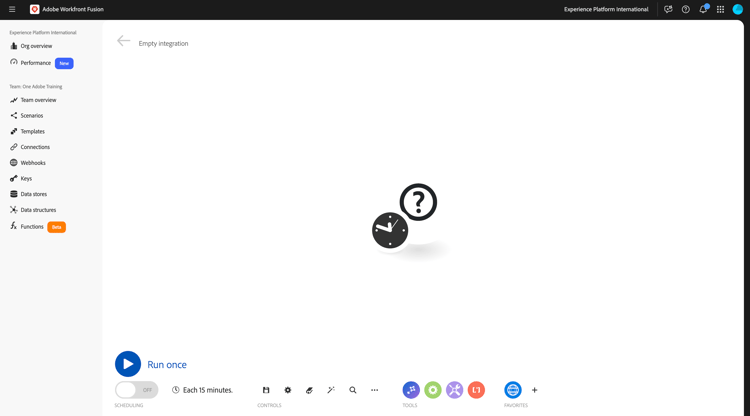Open the red brackets tool icon
Screen dimensions: 750x416
[x=476, y=390]
